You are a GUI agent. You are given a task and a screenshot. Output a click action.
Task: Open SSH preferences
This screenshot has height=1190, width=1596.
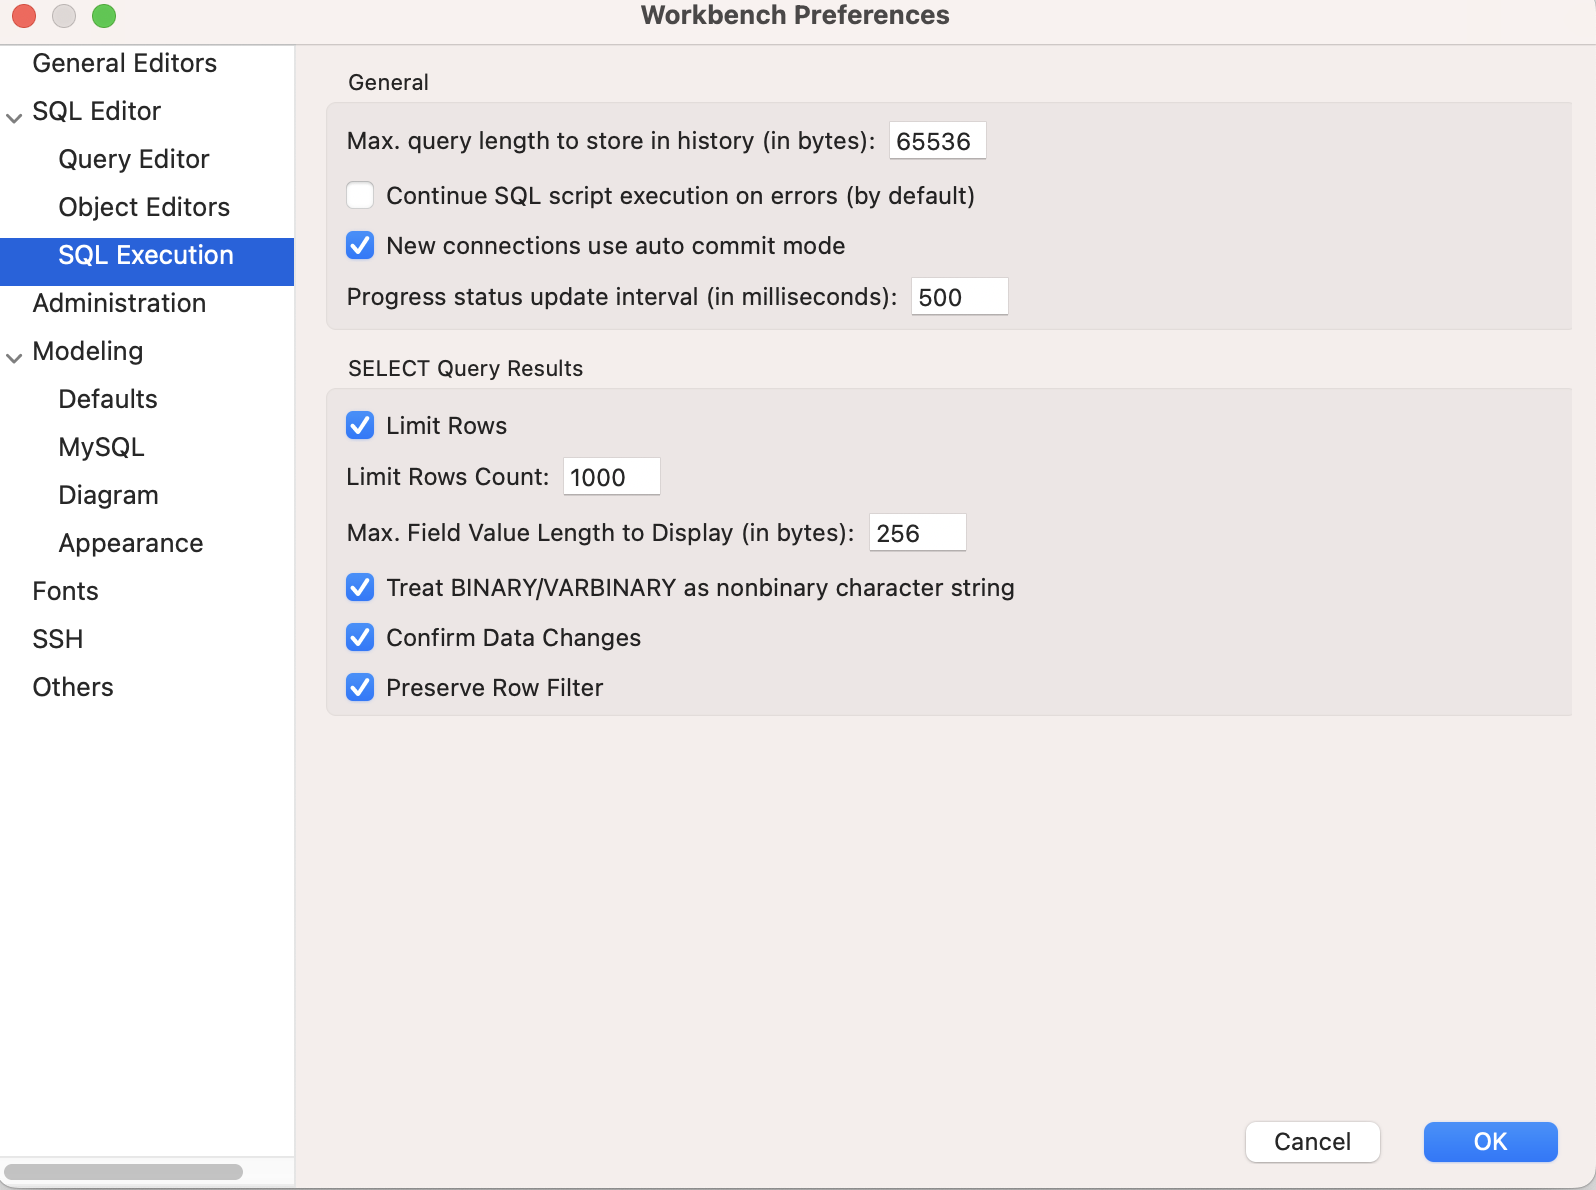(x=57, y=639)
